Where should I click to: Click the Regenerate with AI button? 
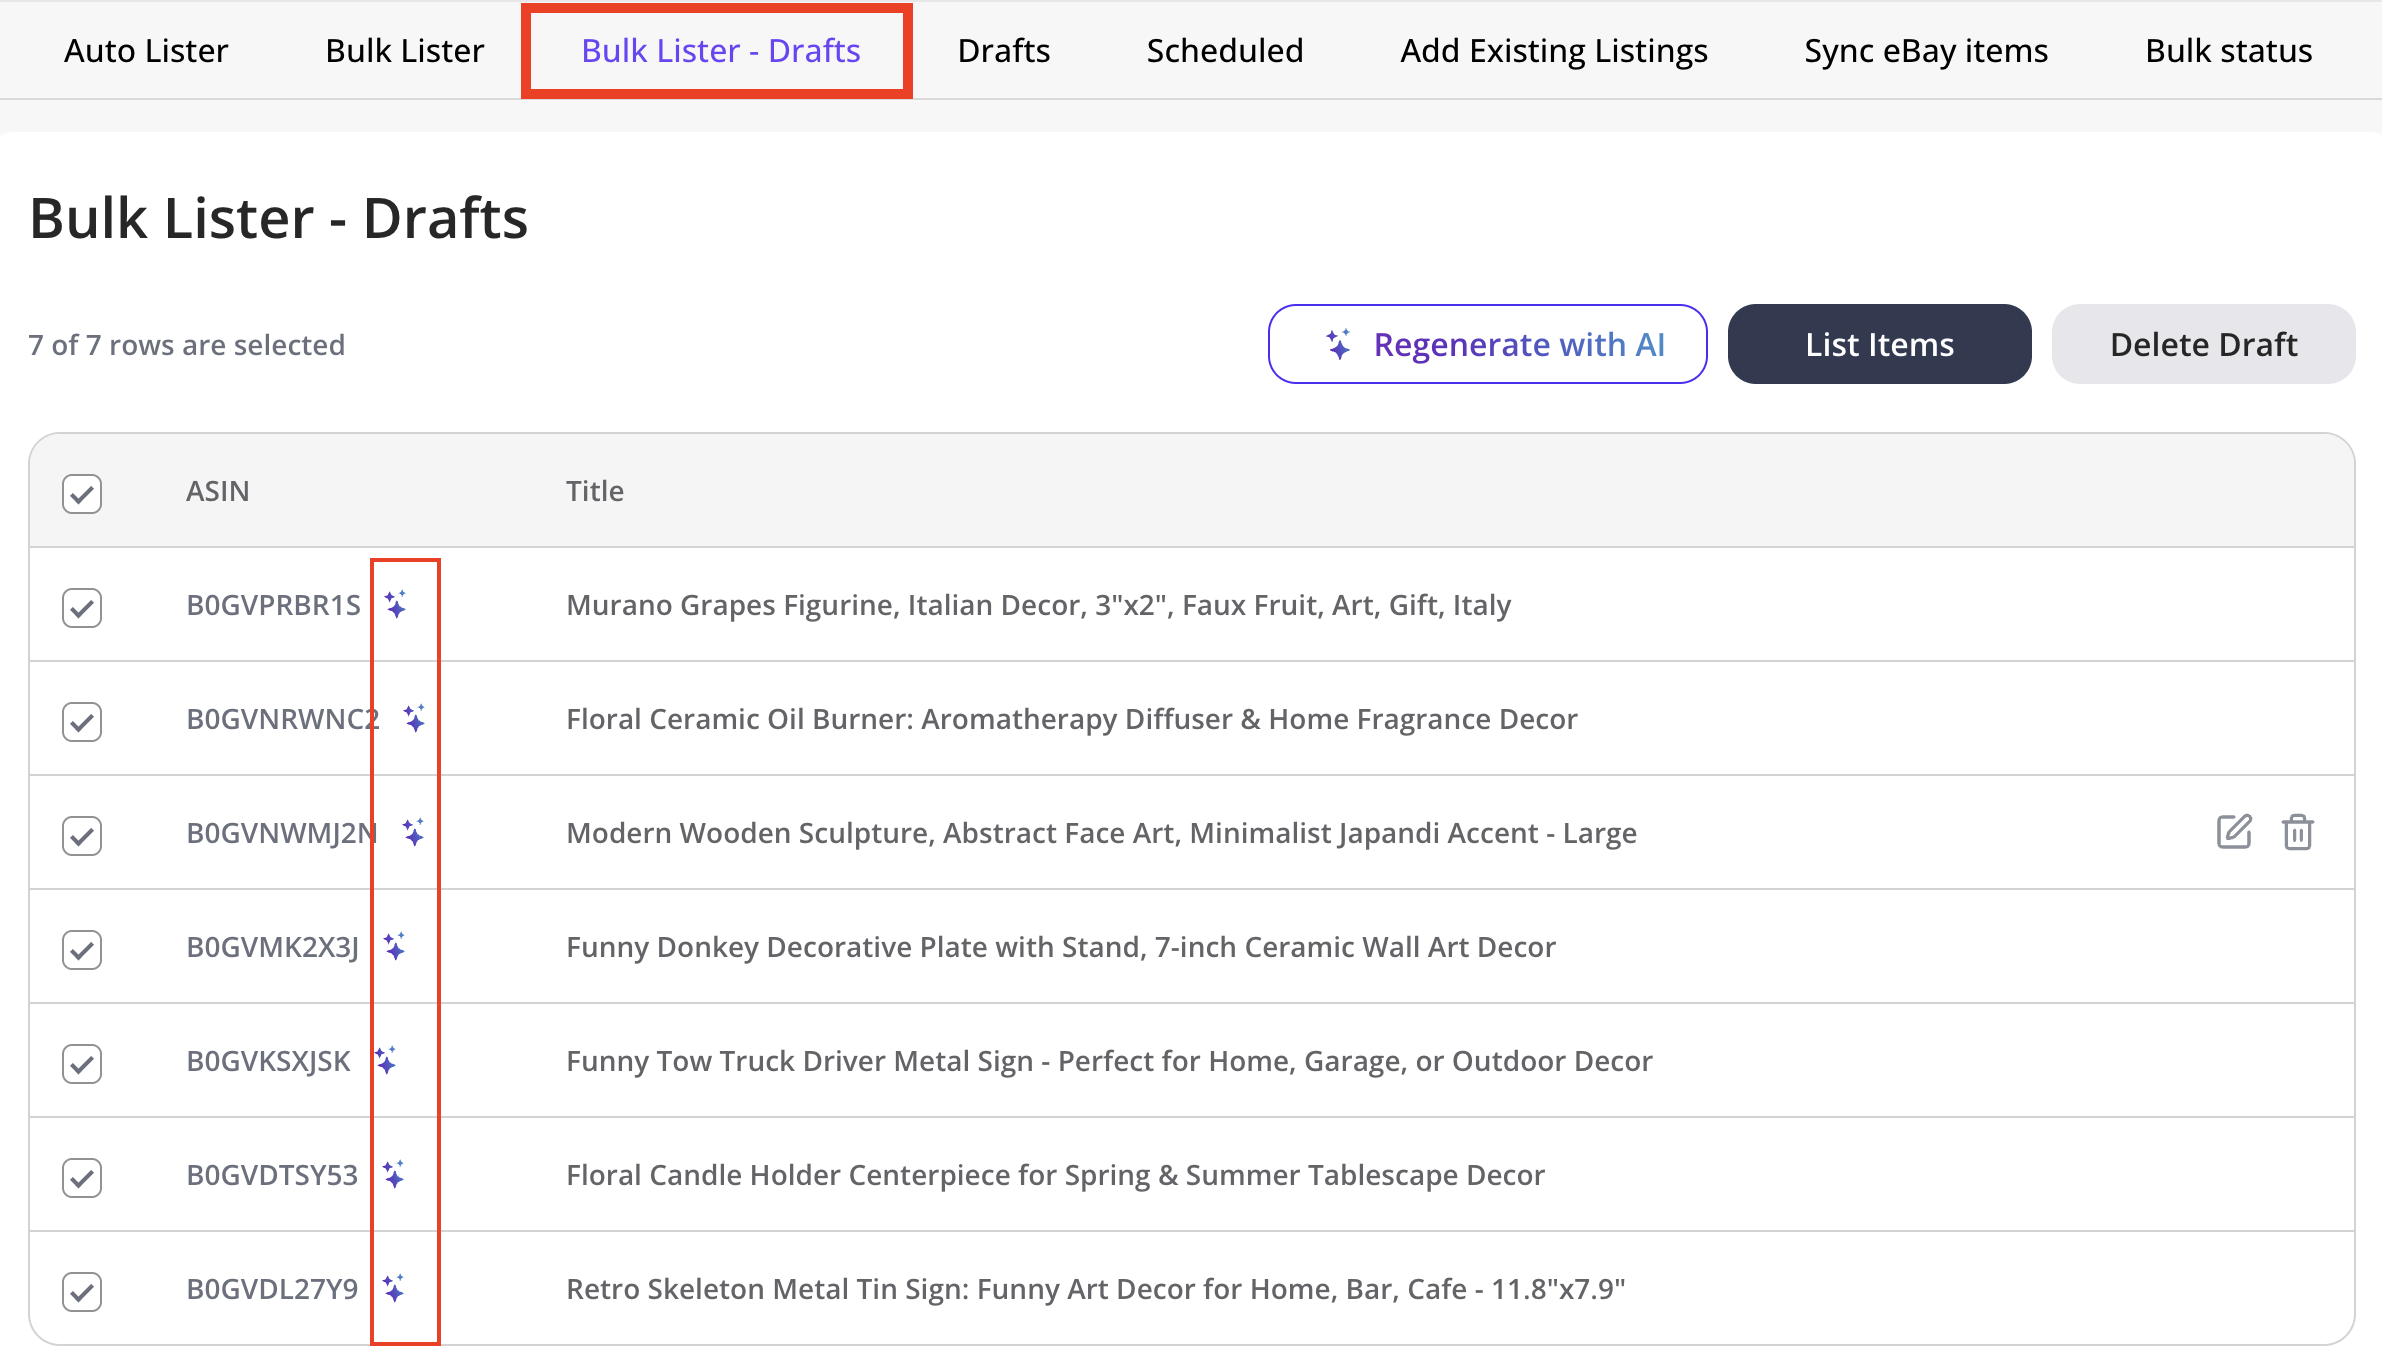click(1487, 344)
